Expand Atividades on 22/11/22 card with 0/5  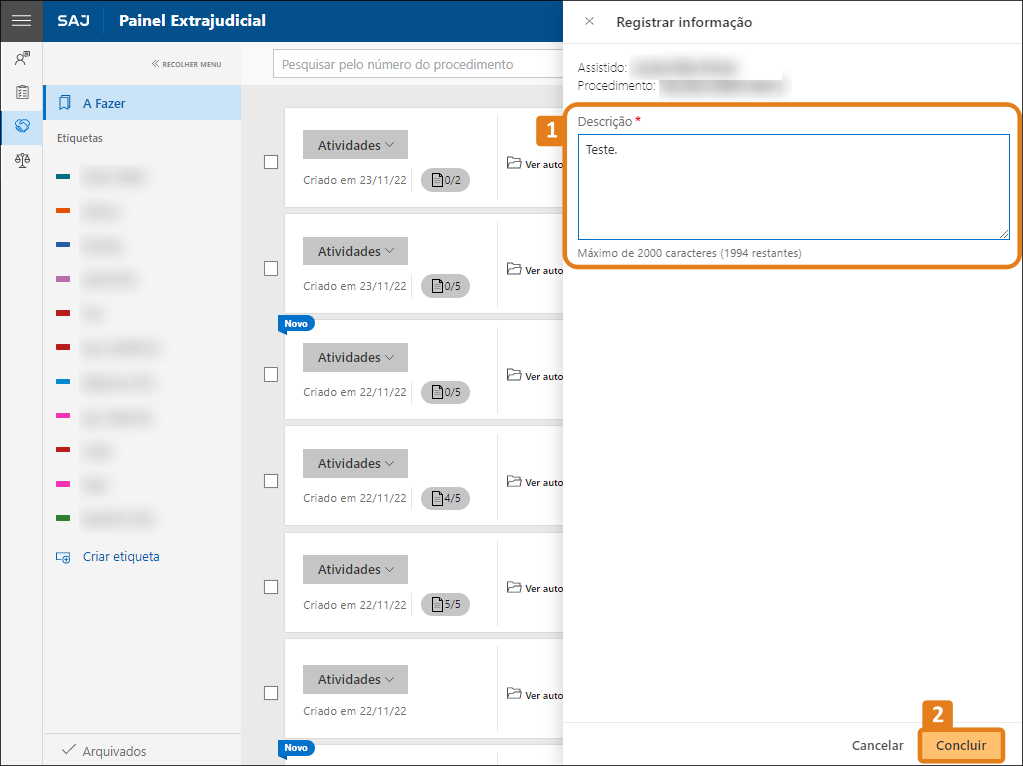click(x=355, y=358)
